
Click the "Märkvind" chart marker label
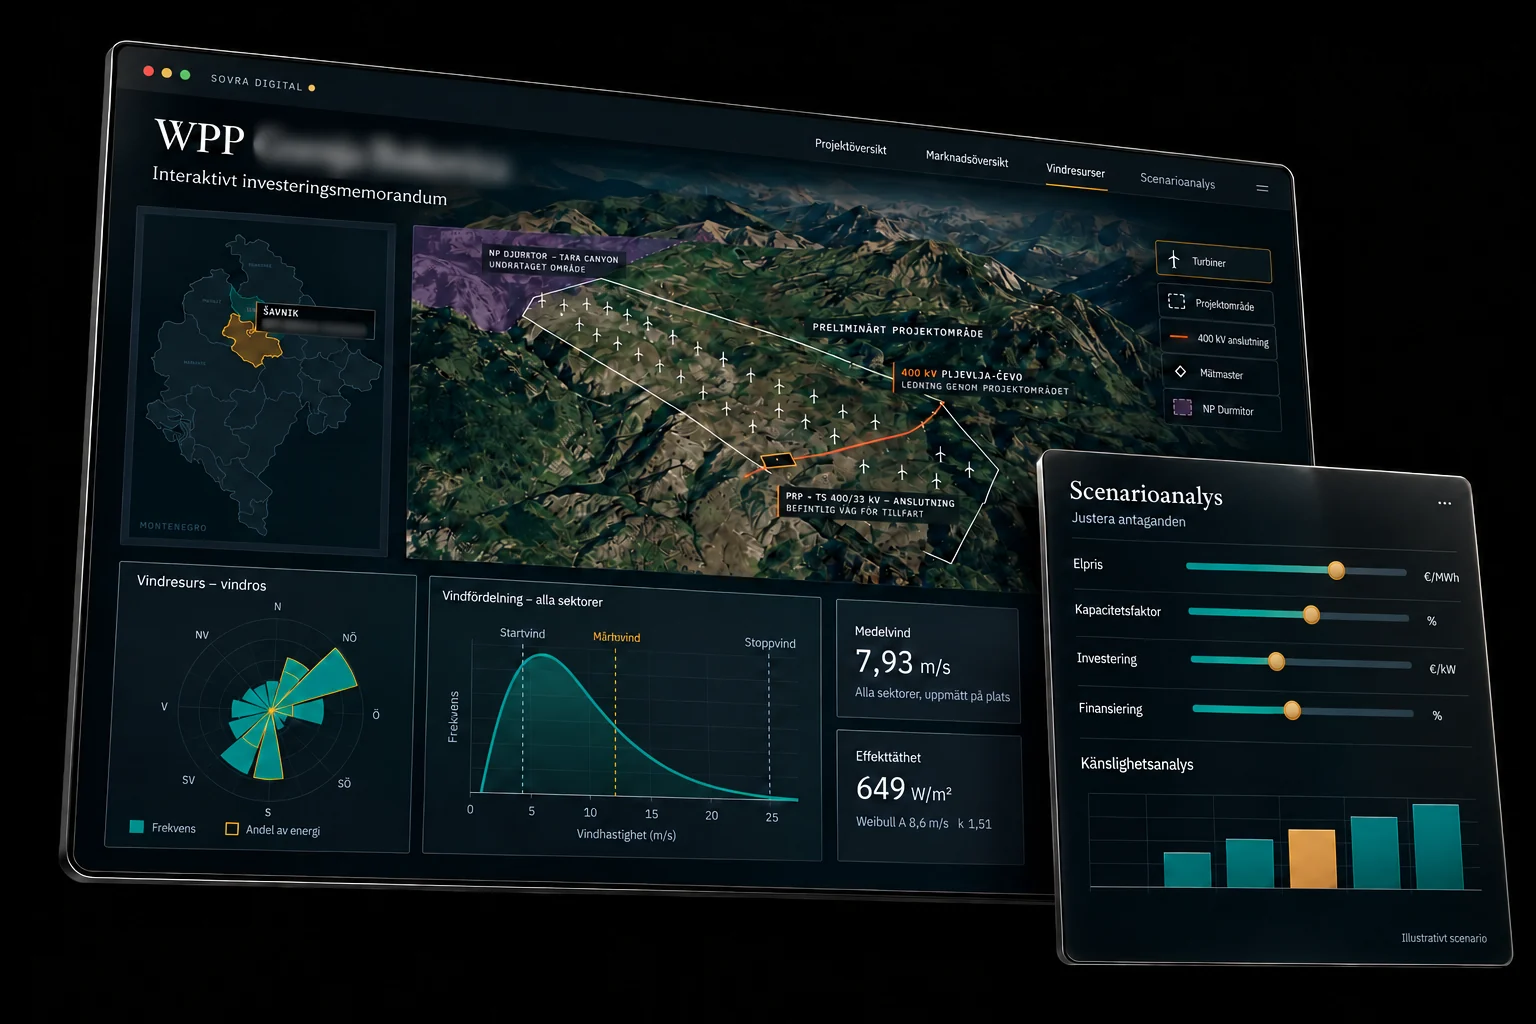click(x=616, y=637)
